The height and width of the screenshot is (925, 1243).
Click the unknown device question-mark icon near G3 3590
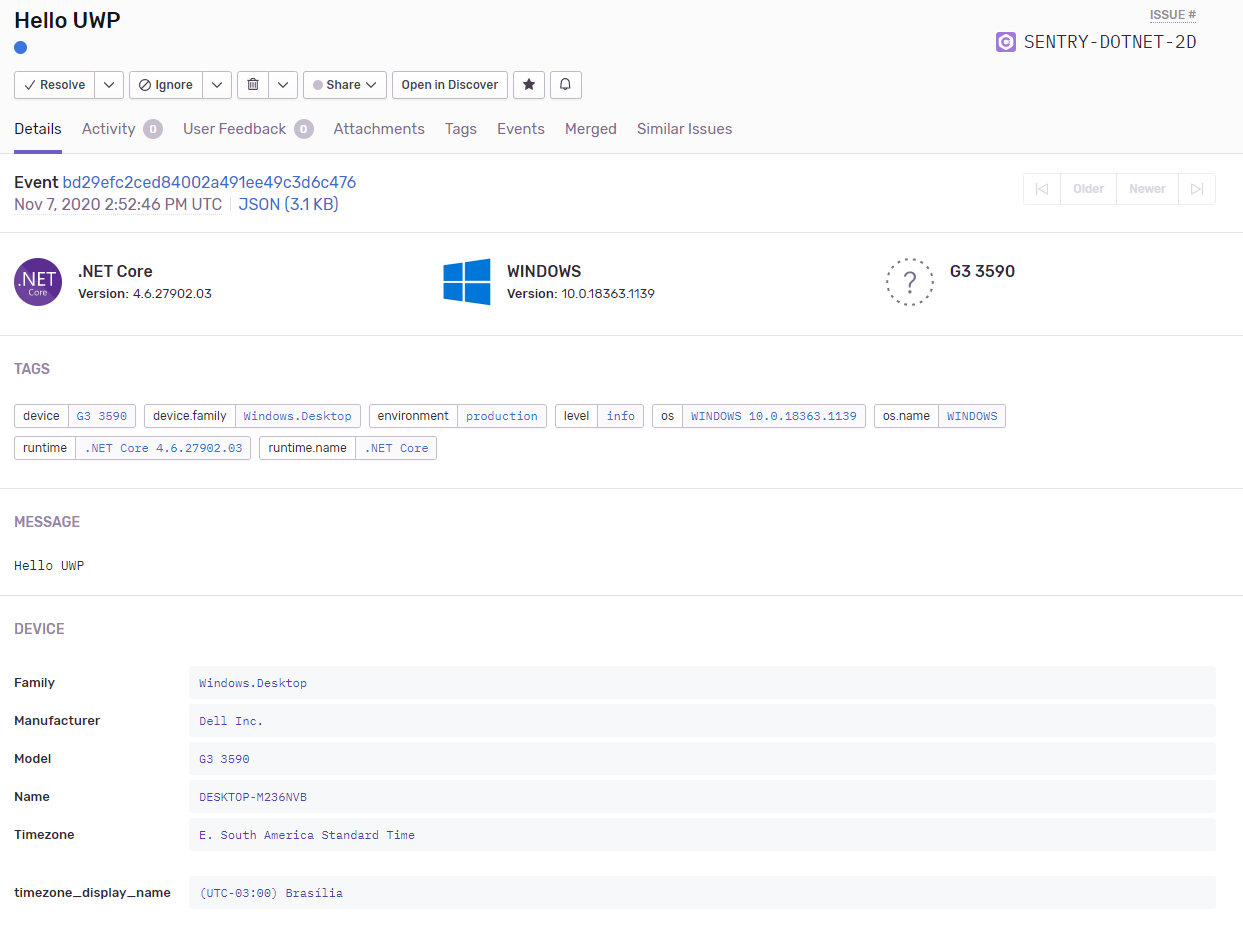coord(910,281)
